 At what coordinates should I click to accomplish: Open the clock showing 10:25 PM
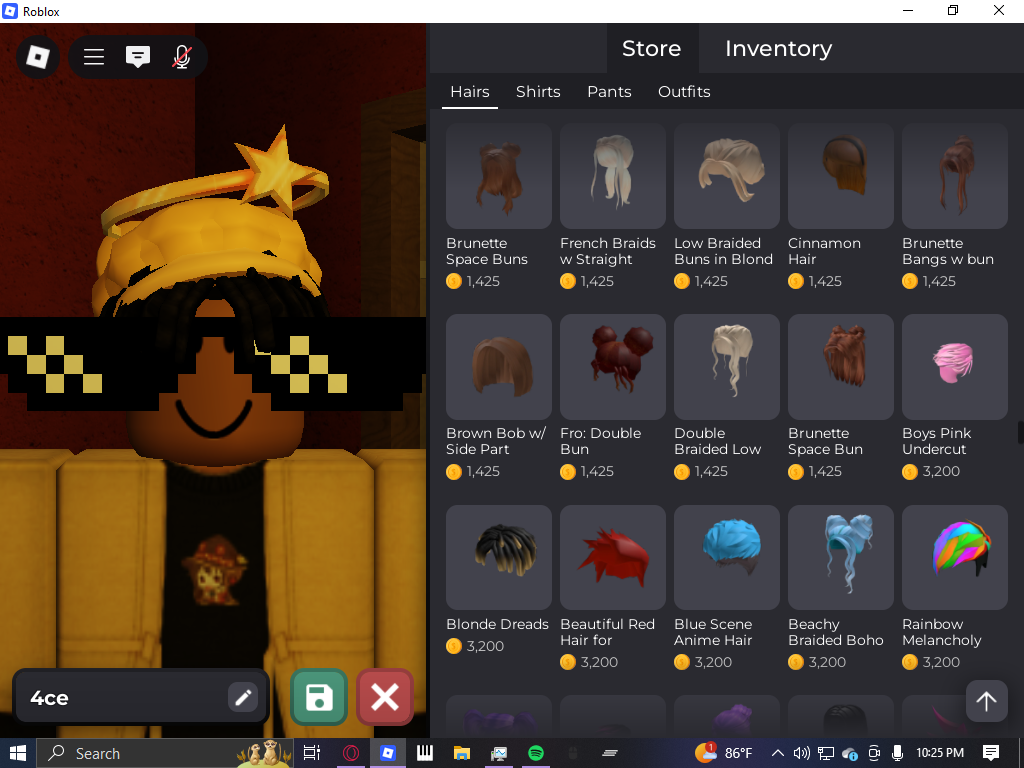coord(940,753)
